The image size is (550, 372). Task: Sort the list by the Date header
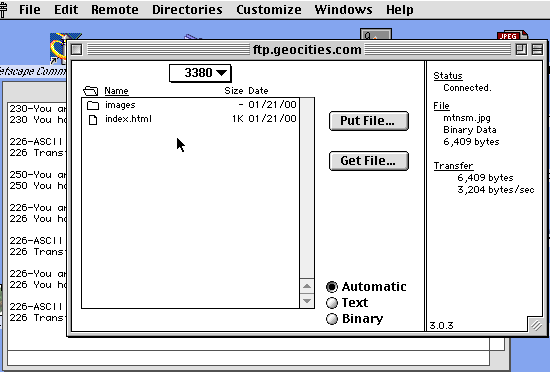coord(258,91)
